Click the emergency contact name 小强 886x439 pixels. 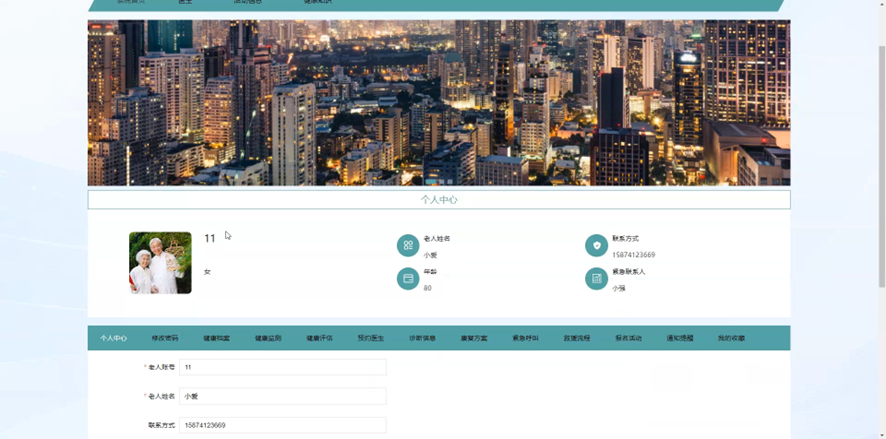coord(619,288)
